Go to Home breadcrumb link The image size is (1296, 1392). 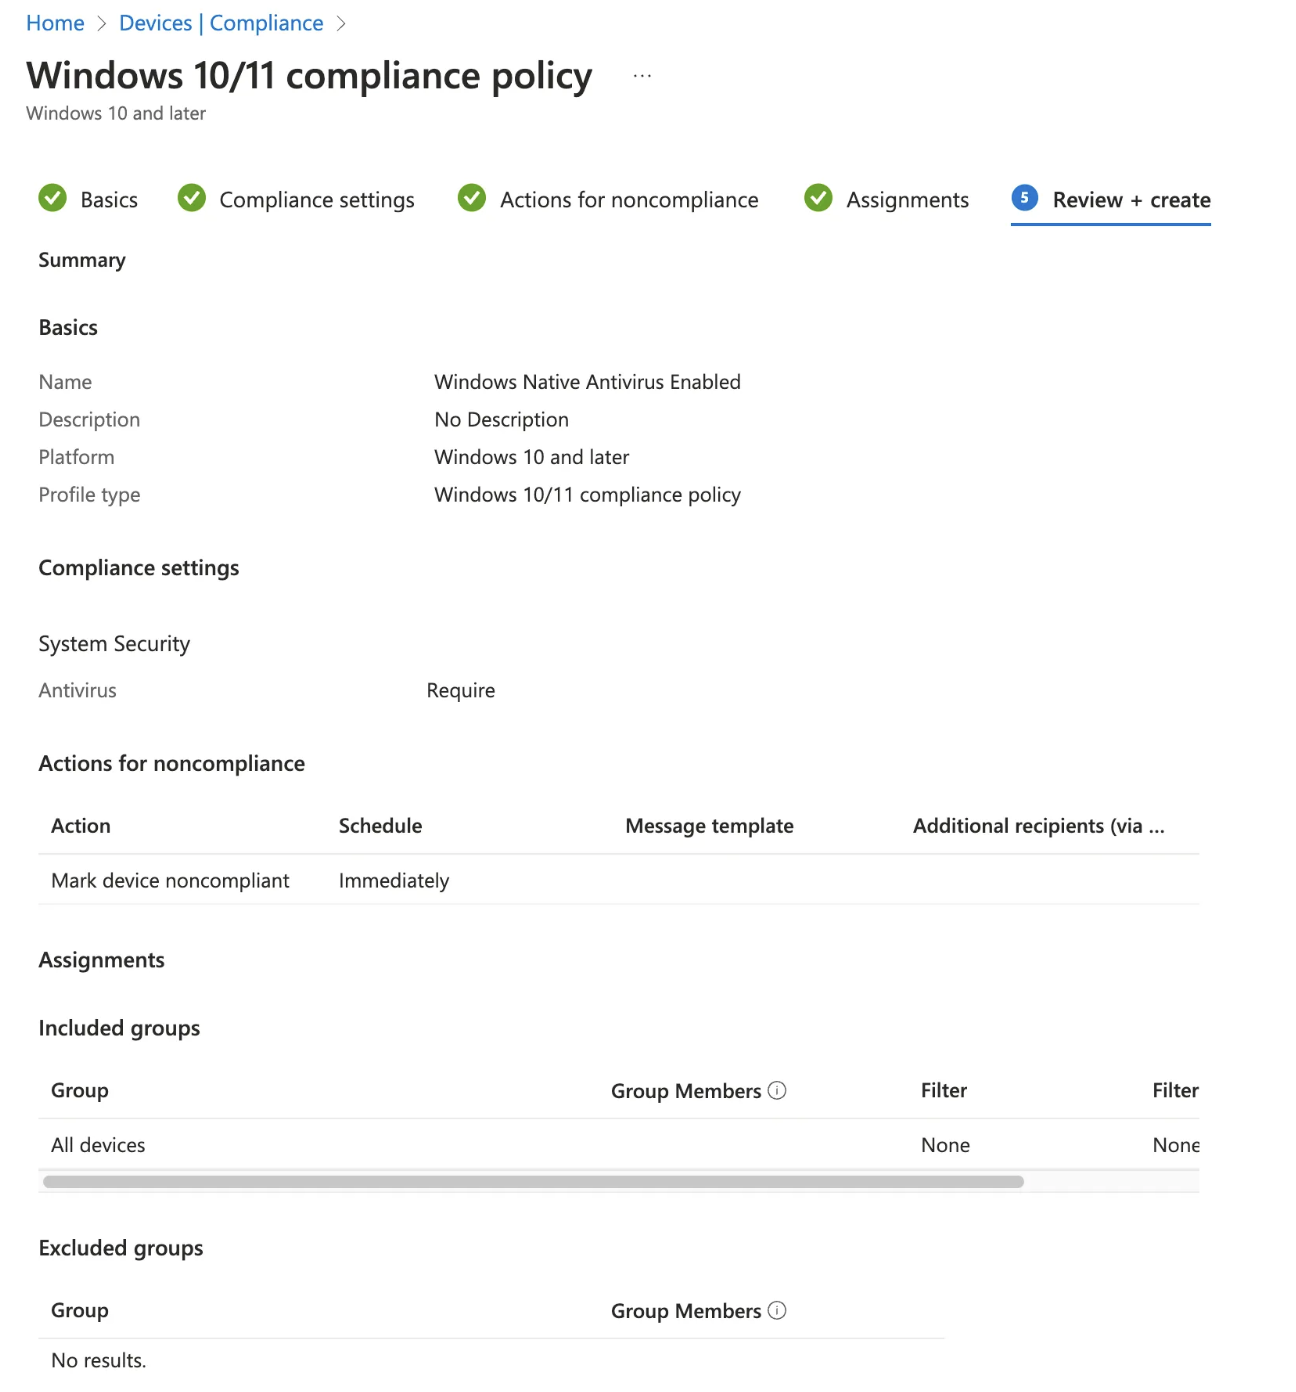tap(55, 23)
